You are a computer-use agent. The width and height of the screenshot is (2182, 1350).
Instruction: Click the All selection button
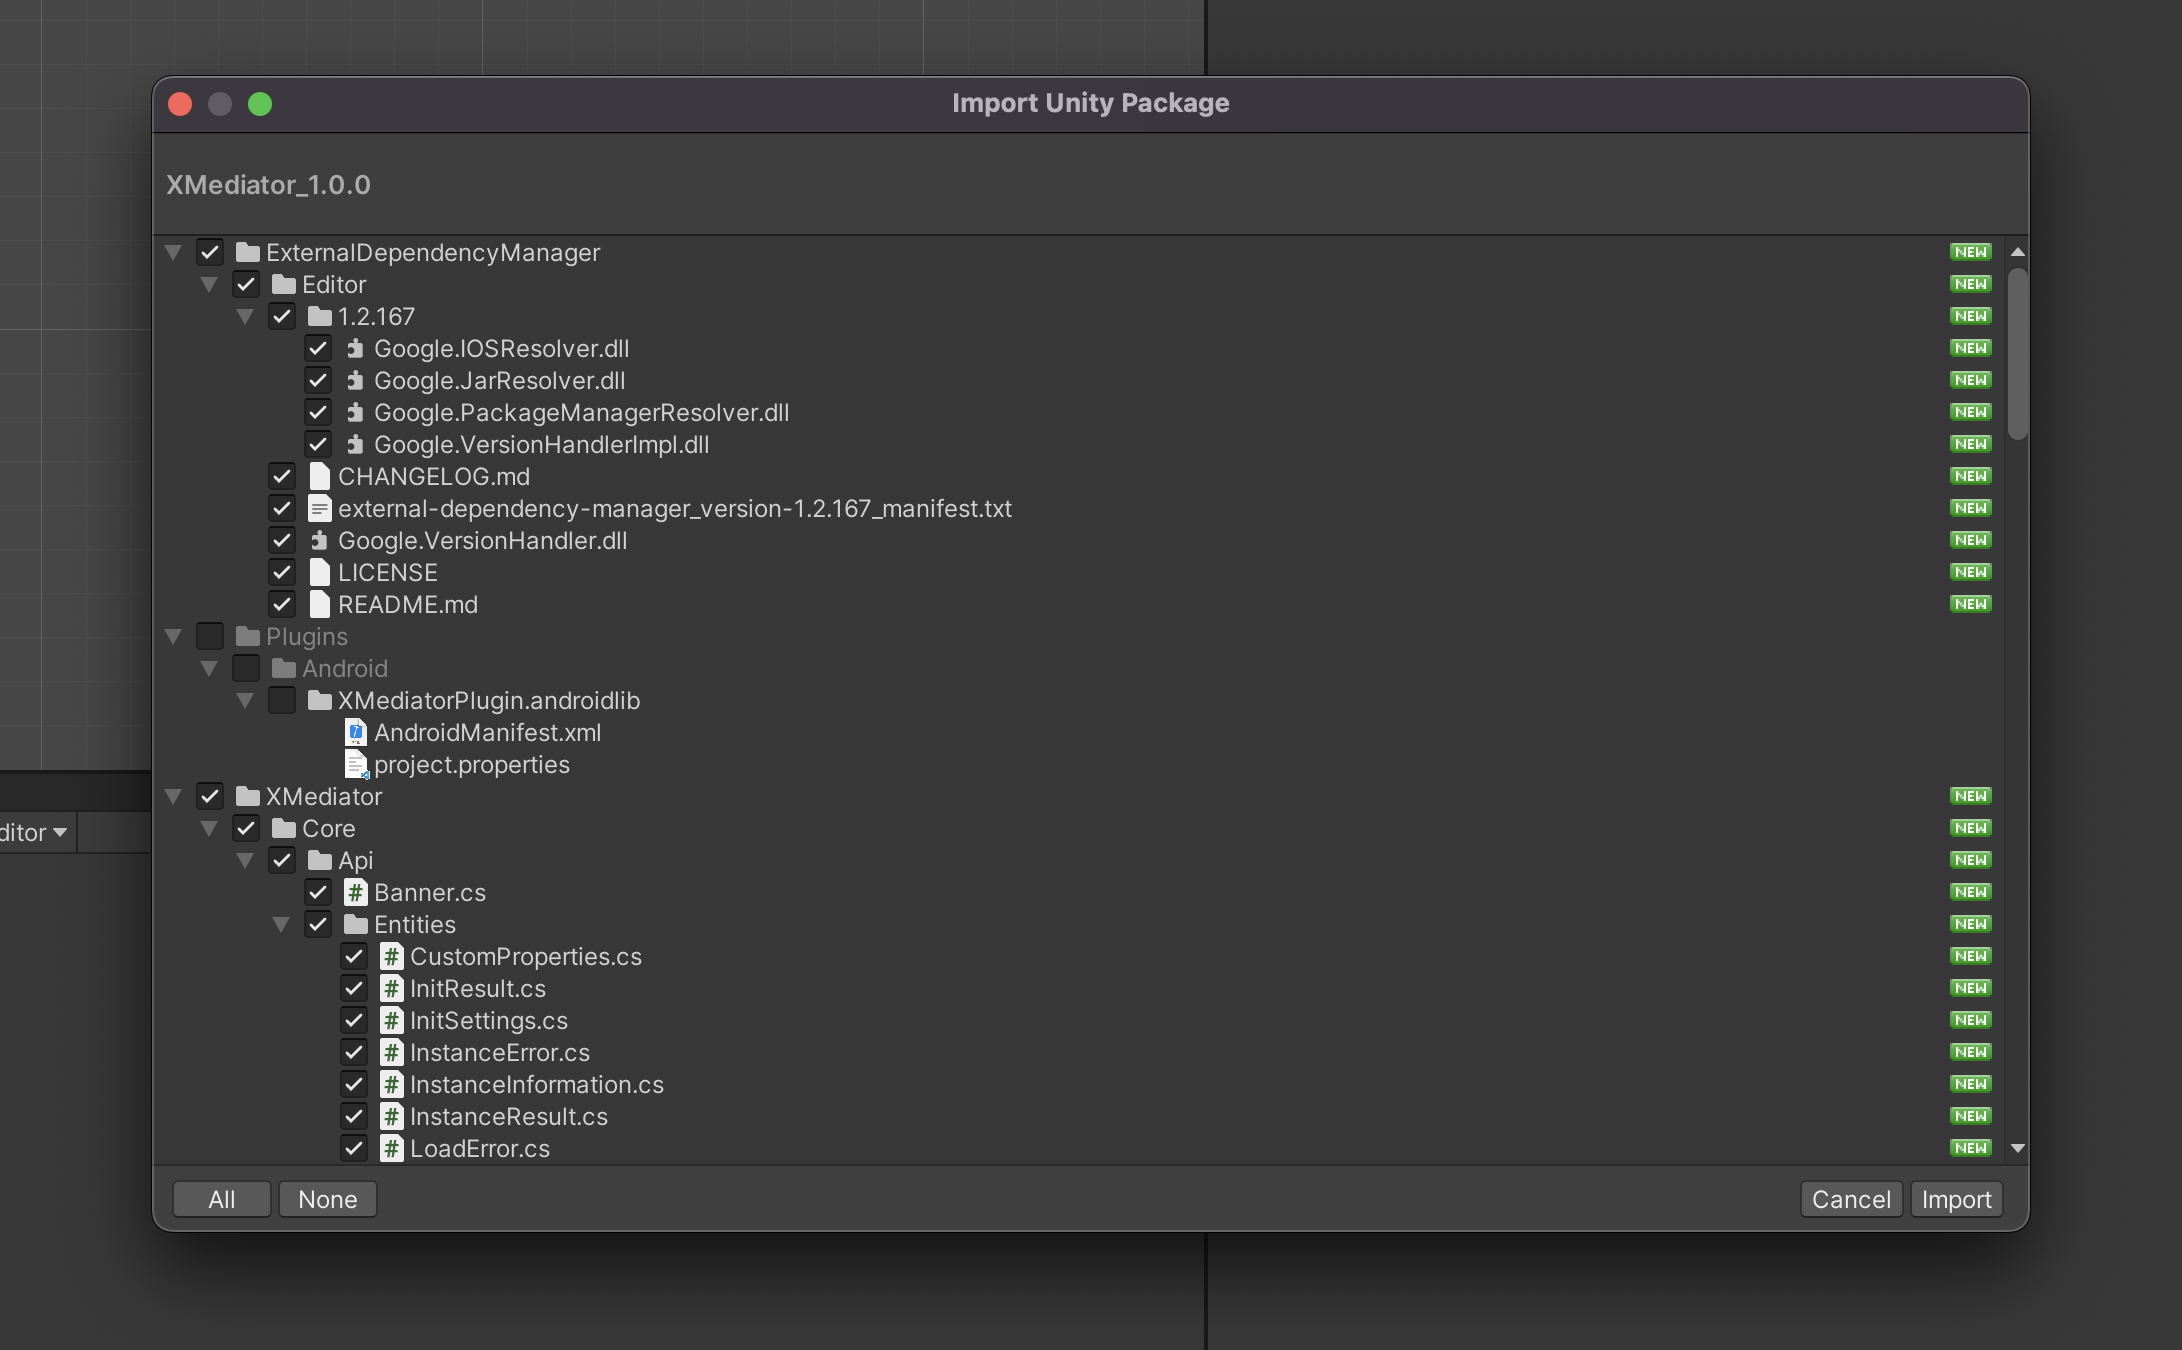coord(222,1200)
